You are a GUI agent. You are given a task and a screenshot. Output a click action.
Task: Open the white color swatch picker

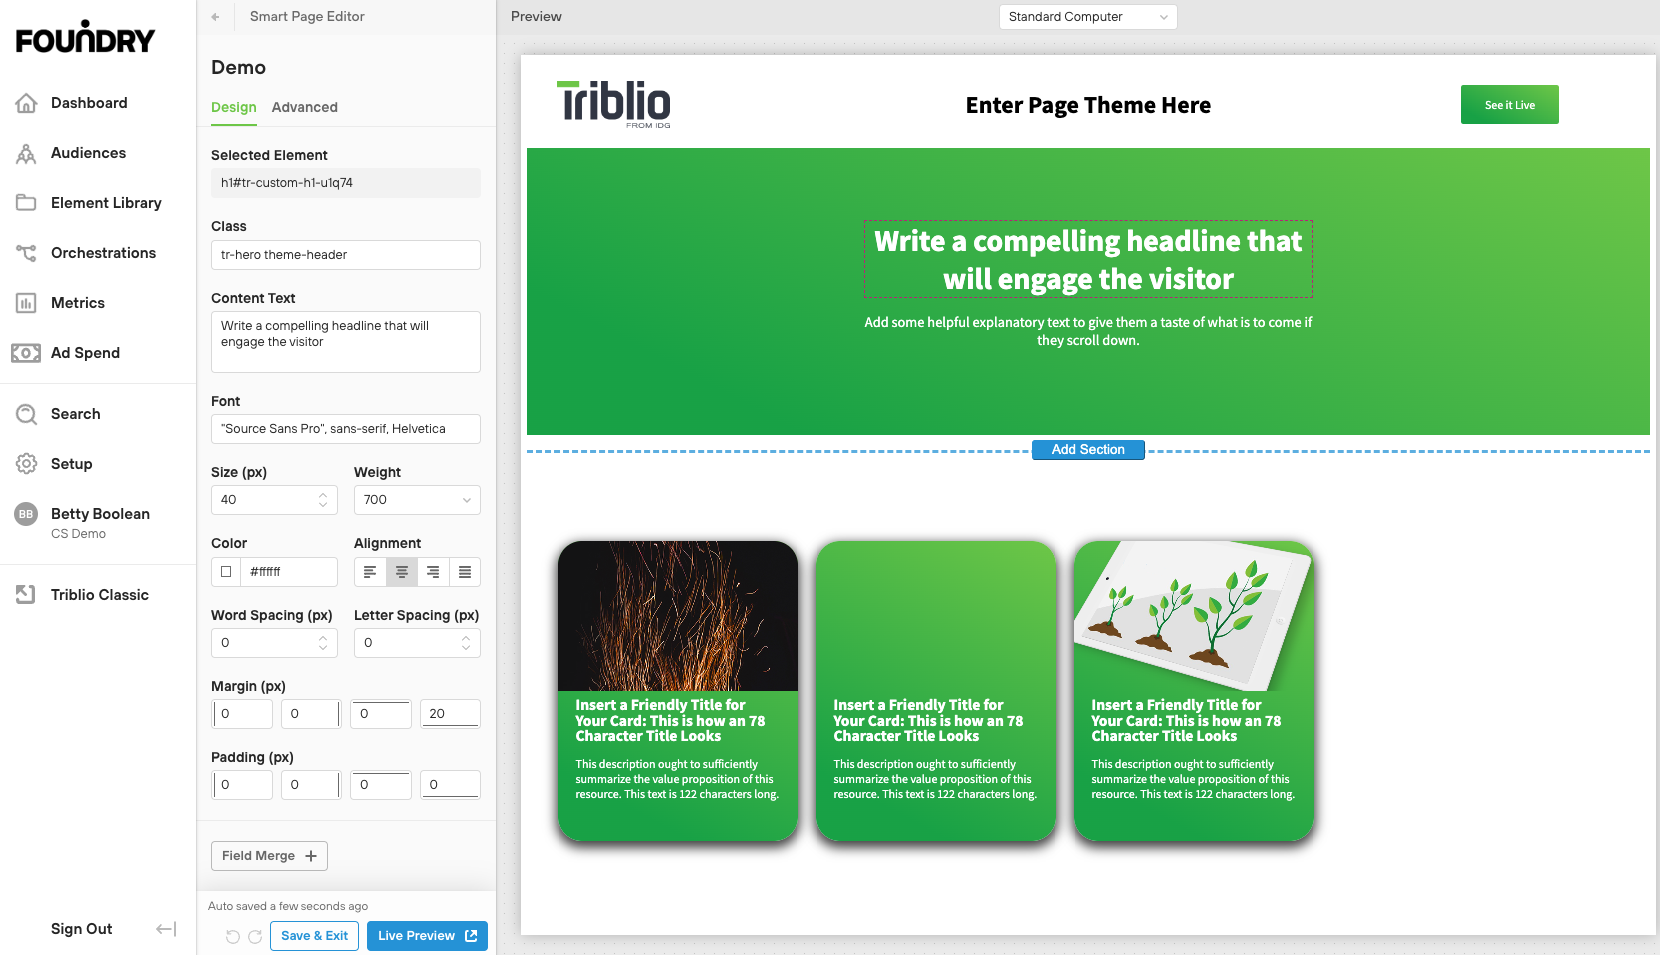226,571
